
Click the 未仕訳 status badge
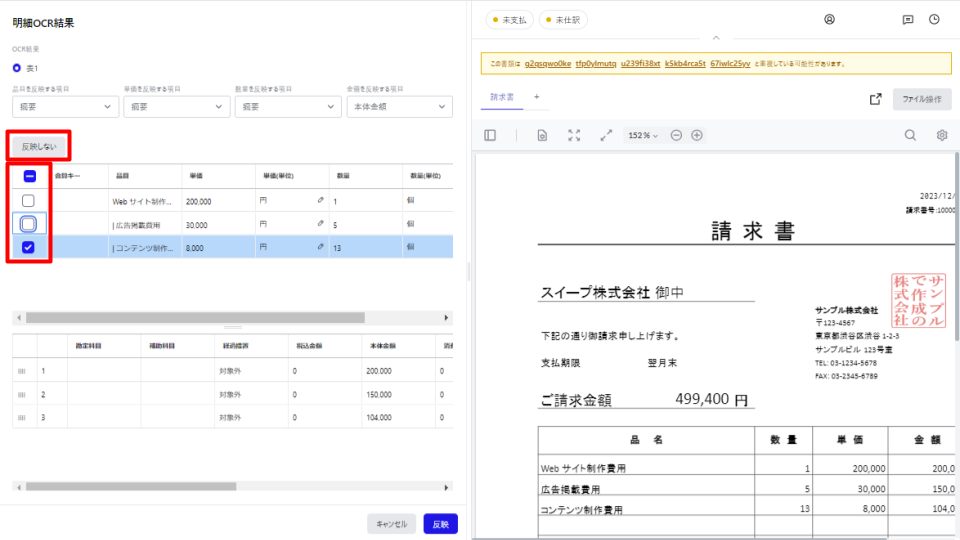click(x=563, y=20)
